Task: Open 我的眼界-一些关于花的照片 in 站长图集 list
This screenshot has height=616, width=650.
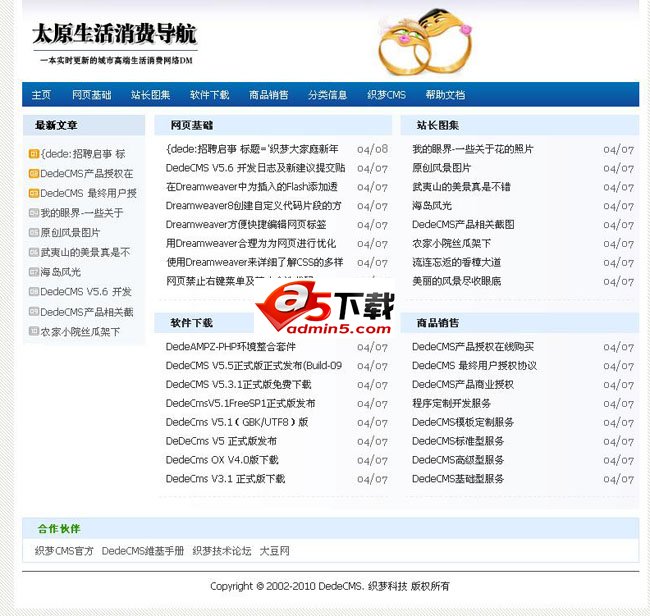Action: click(473, 149)
